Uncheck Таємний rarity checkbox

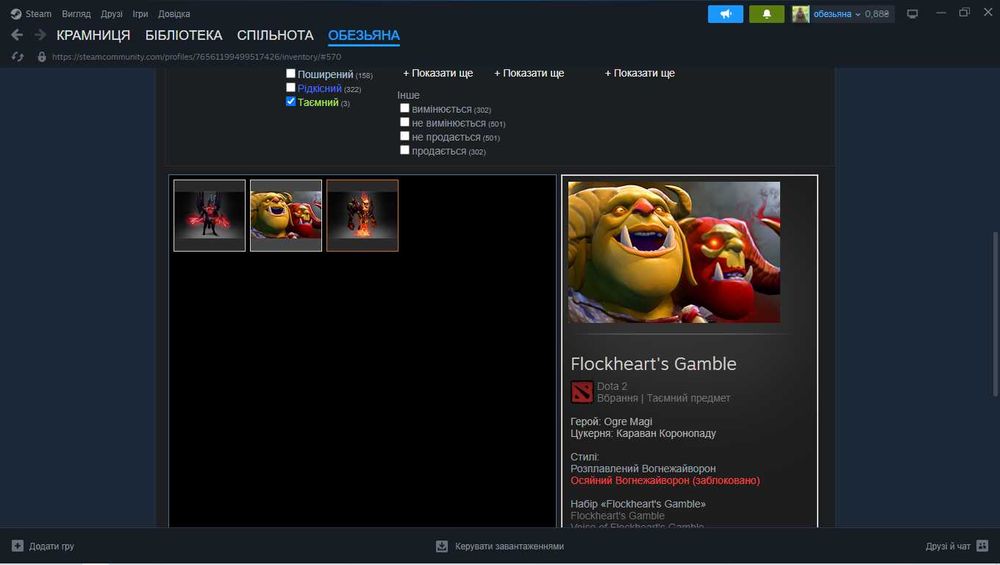pyautogui.click(x=291, y=101)
